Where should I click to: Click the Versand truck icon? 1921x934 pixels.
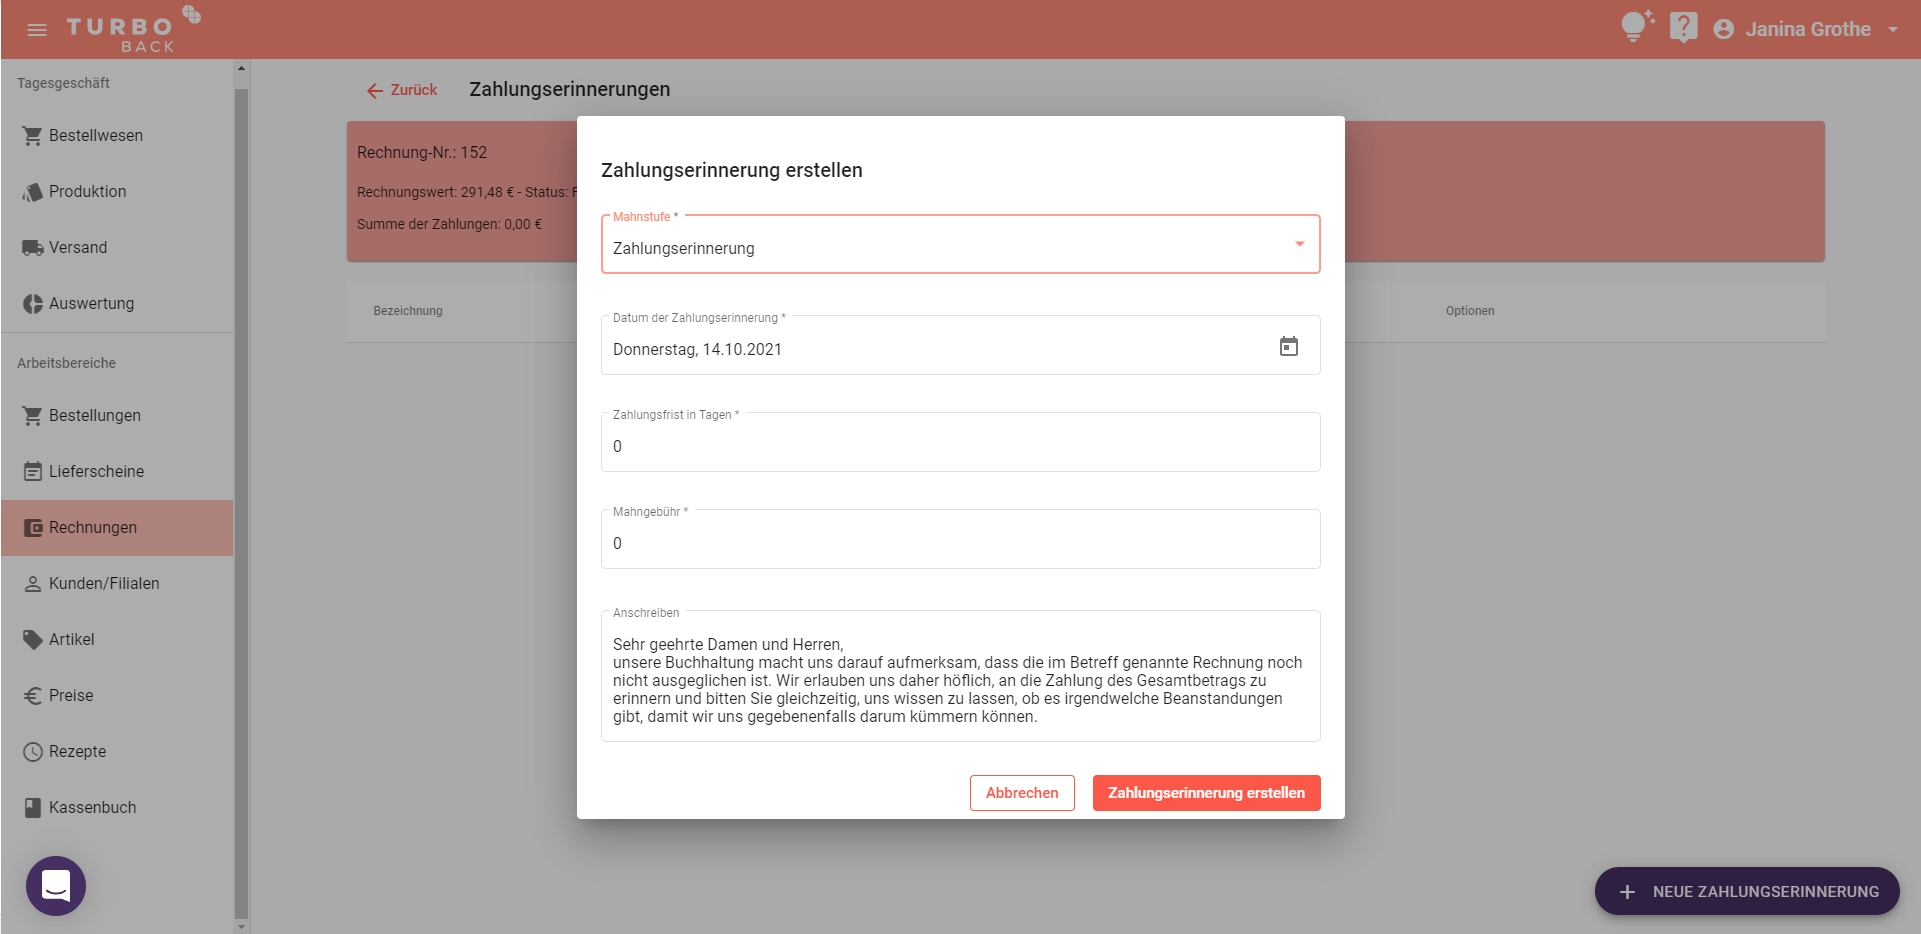coord(33,248)
